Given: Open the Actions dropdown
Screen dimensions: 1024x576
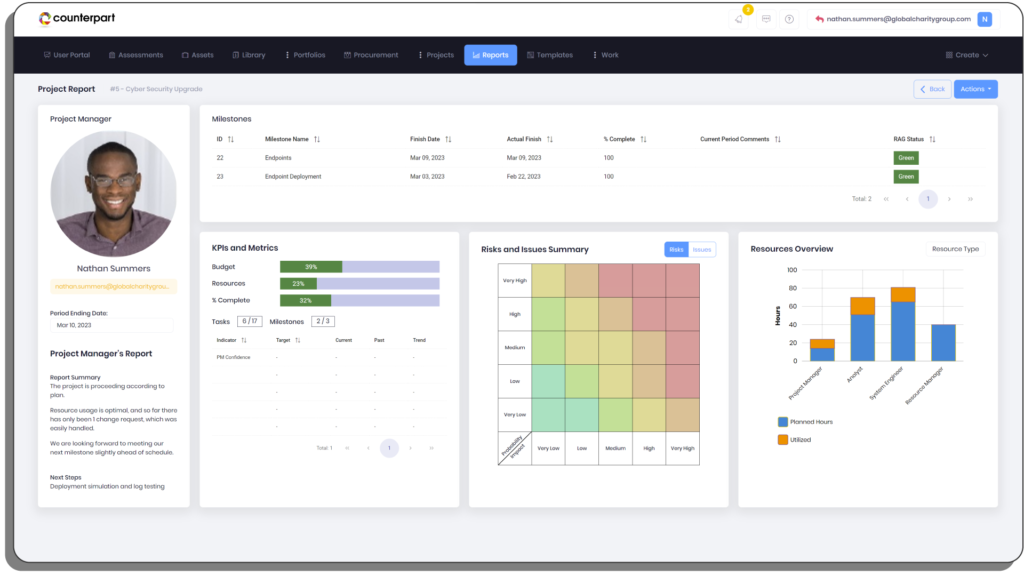Looking at the screenshot, I should [x=975, y=89].
